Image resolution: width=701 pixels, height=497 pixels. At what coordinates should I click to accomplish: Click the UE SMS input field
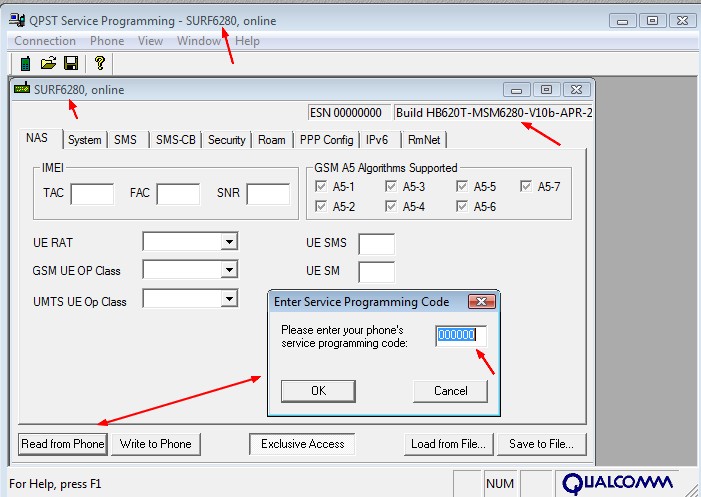[376, 244]
